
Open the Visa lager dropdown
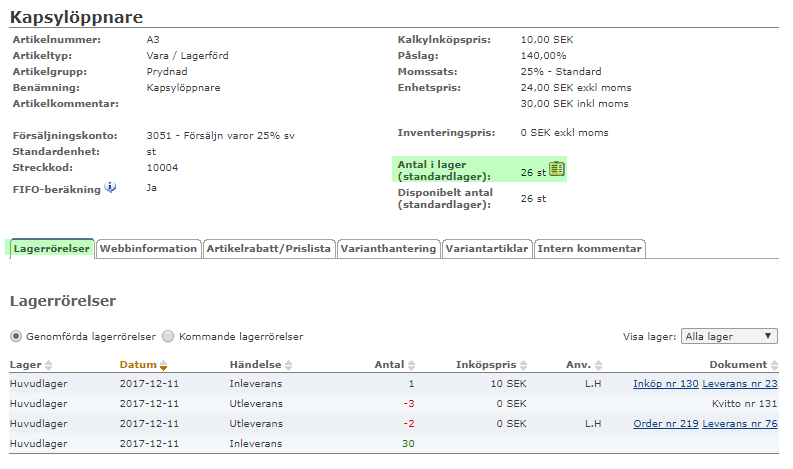pos(729,337)
